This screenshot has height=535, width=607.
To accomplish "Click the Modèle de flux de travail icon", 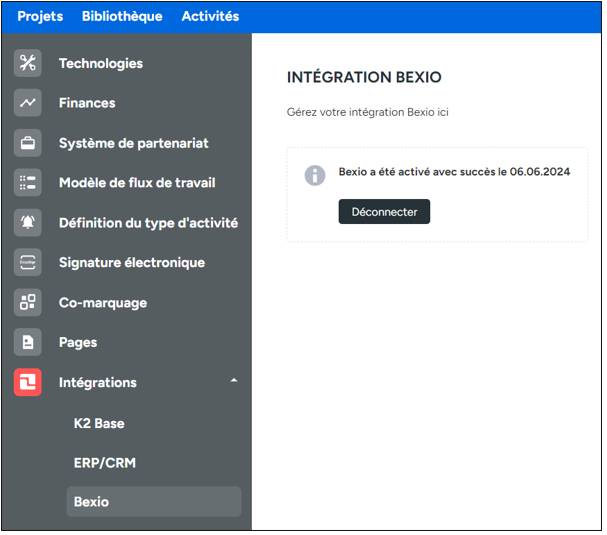I will 28,183.
